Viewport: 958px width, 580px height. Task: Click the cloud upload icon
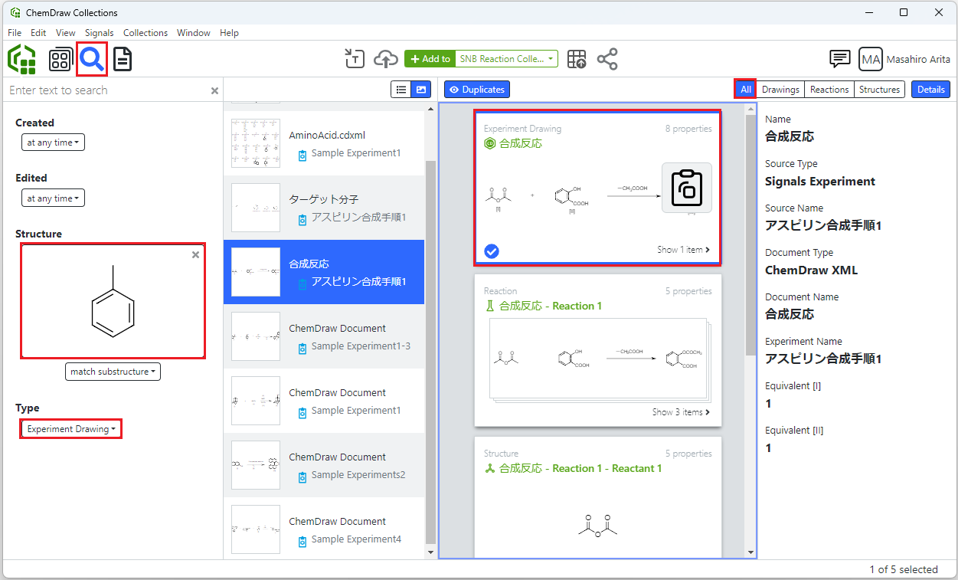385,59
